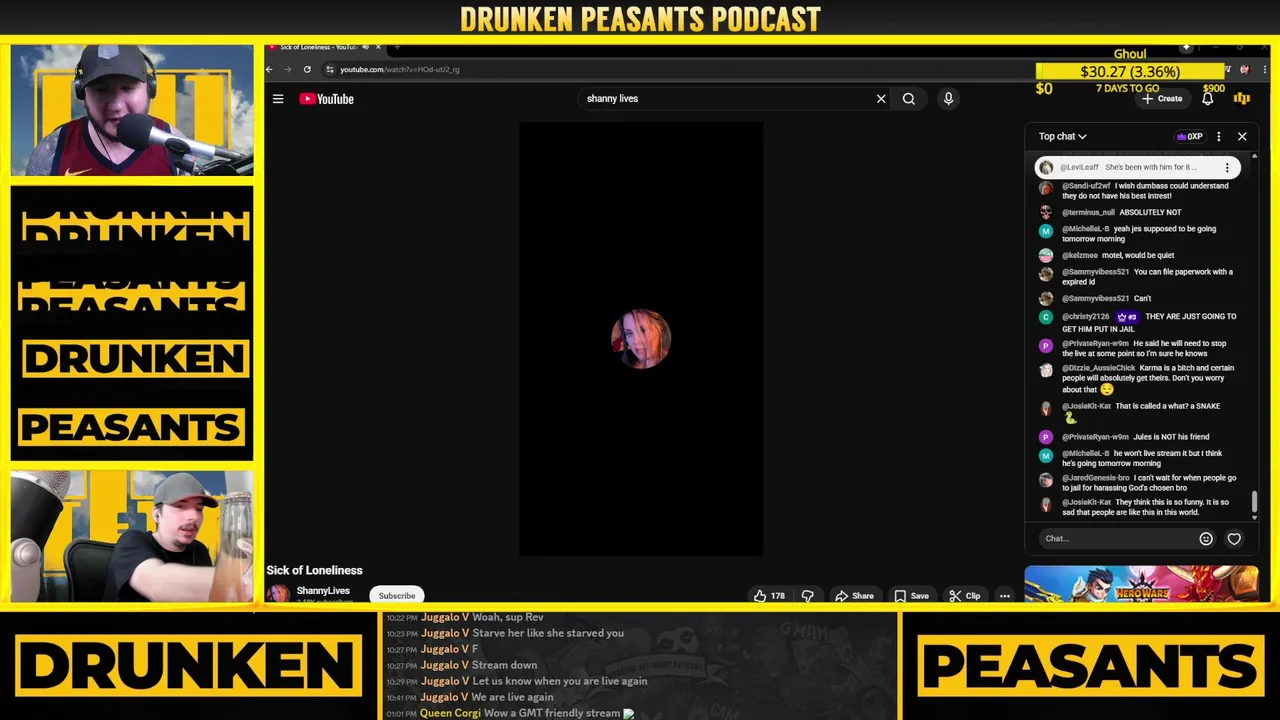The height and width of the screenshot is (720, 1280).
Task: Reload the page in the browser
Action: point(307,70)
